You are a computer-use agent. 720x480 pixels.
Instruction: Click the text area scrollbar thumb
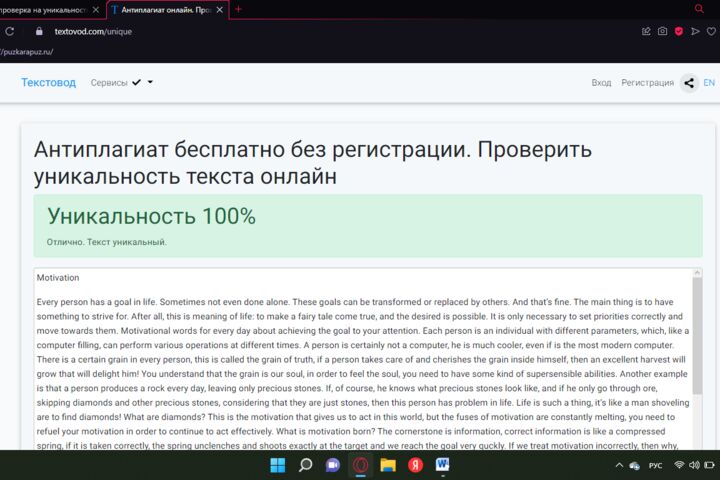pos(697,335)
